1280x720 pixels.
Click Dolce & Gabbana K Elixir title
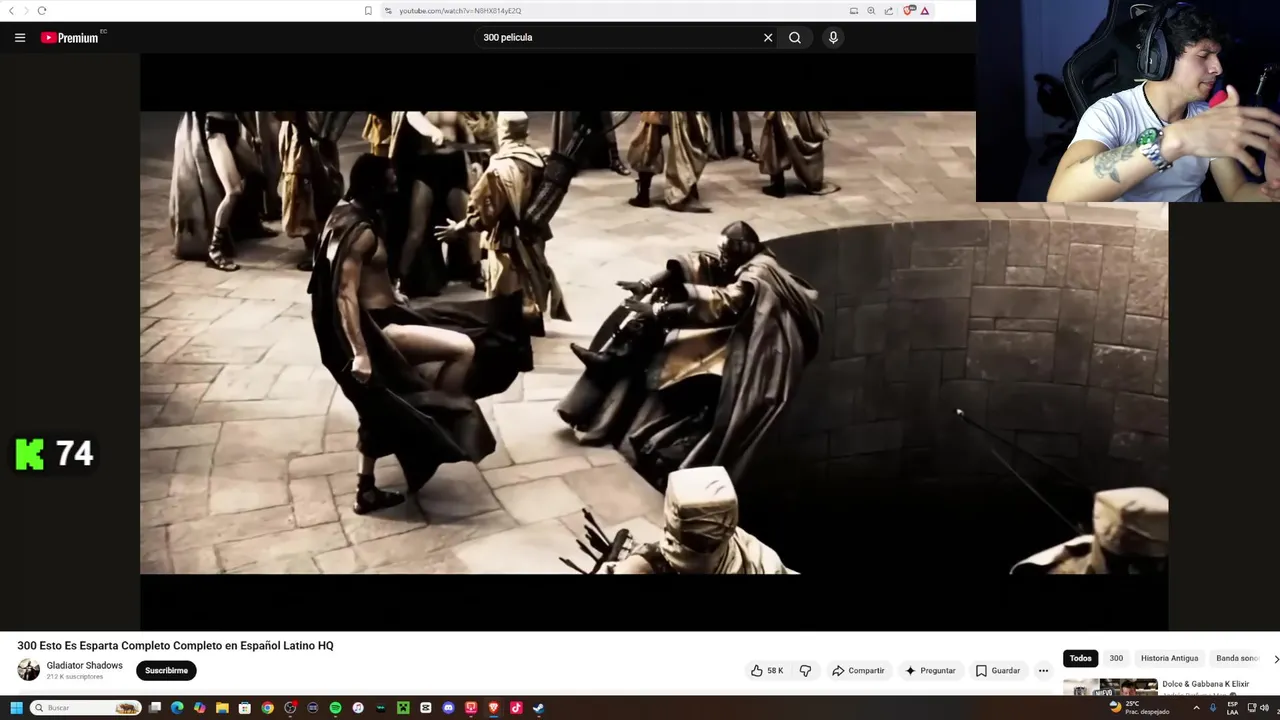pos(1205,684)
